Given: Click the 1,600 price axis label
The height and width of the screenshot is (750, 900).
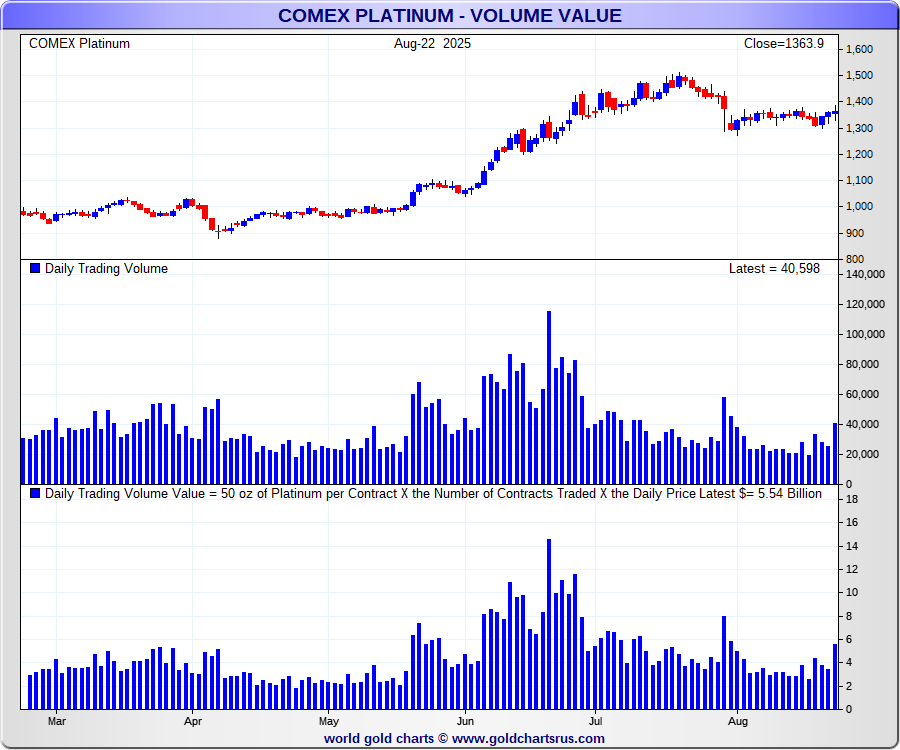Looking at the screenshot, I should coord(860,50).
